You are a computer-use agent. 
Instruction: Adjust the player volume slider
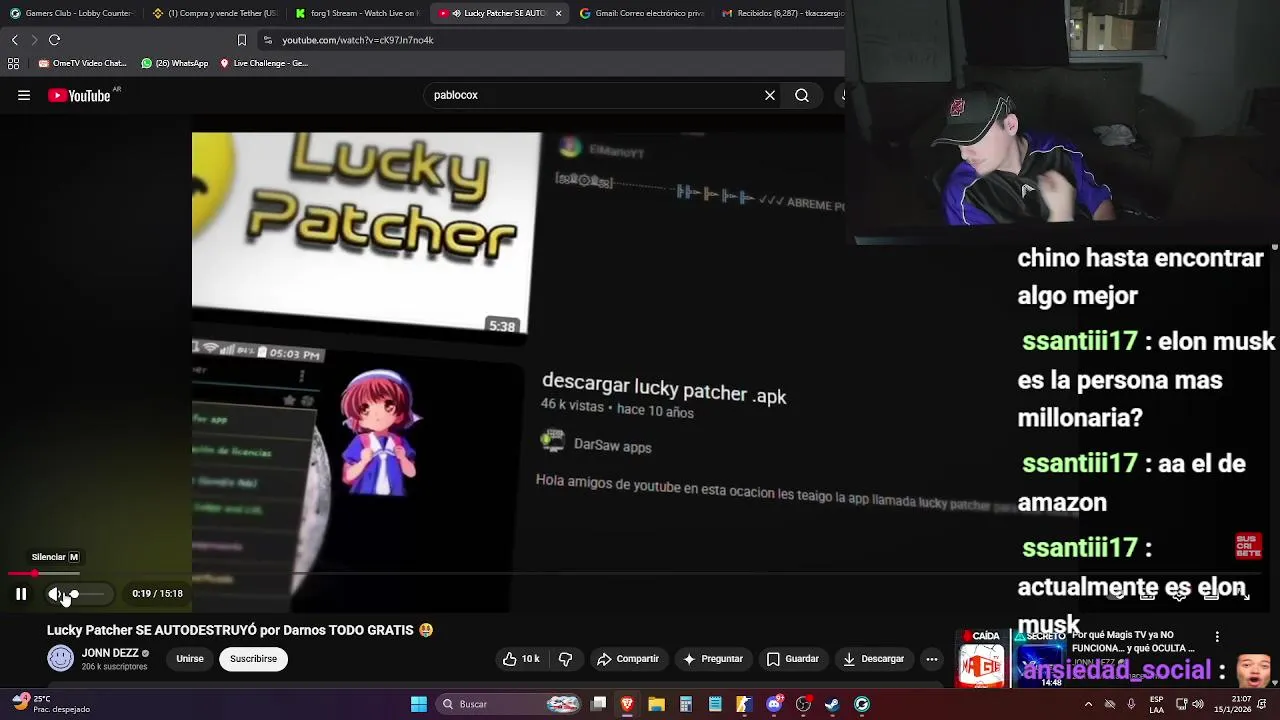tap(86, 594)
